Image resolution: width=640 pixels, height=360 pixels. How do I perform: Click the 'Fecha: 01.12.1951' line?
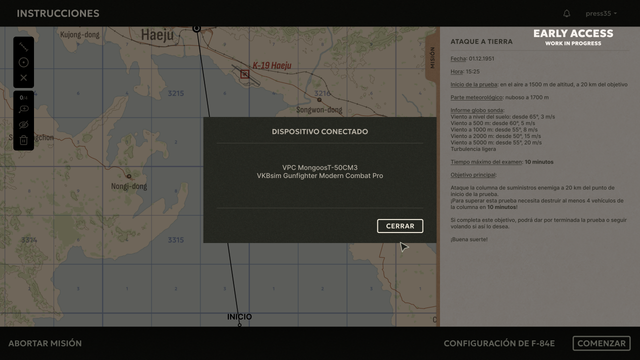tap(472, 58)
